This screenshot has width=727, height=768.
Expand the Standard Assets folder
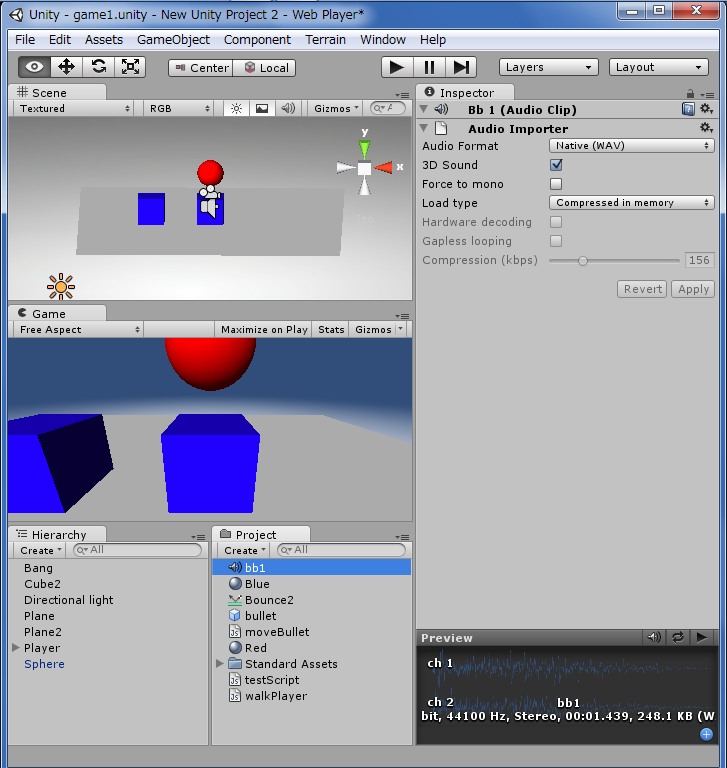point(220,664)
